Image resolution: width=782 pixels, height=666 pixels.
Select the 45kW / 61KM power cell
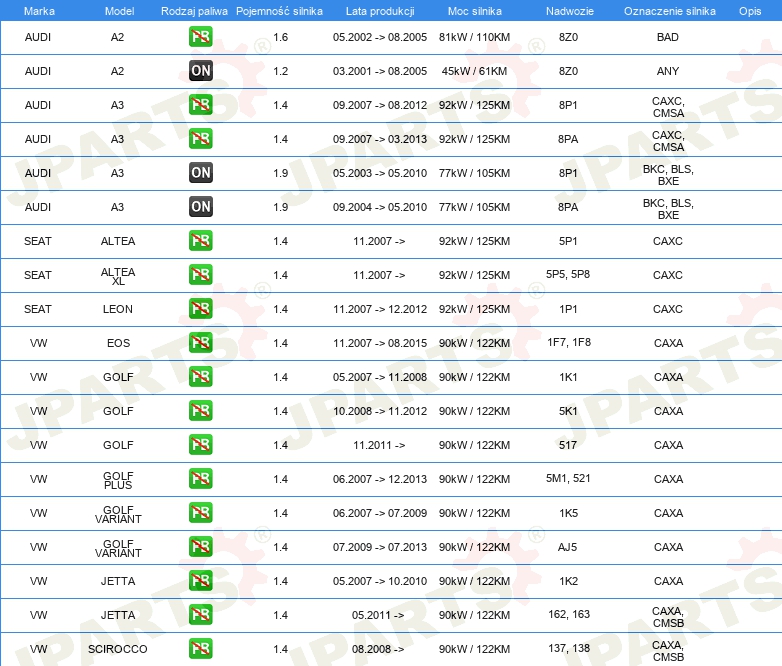tap(475, 71)
